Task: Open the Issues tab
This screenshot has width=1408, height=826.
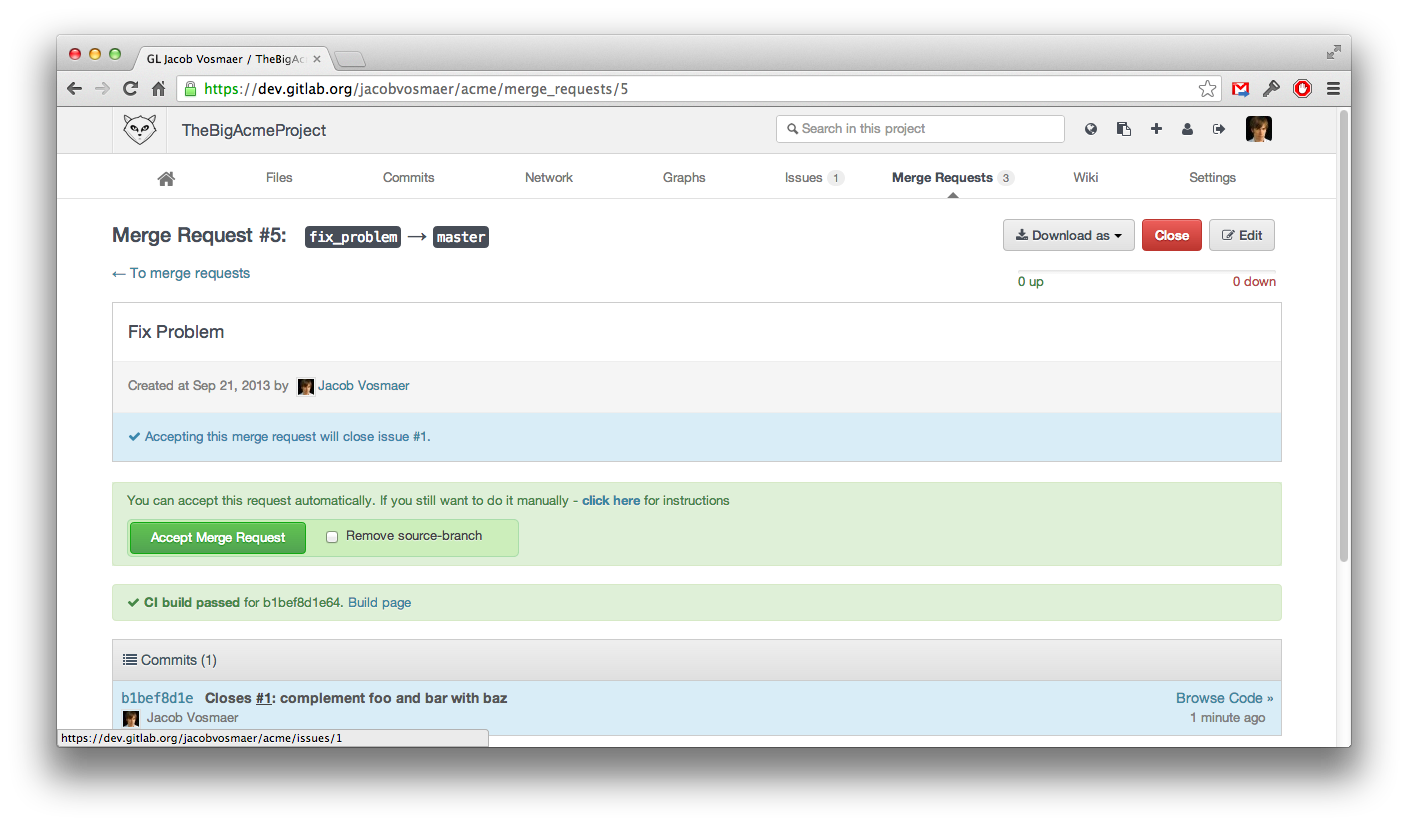Action: [804, 177]
